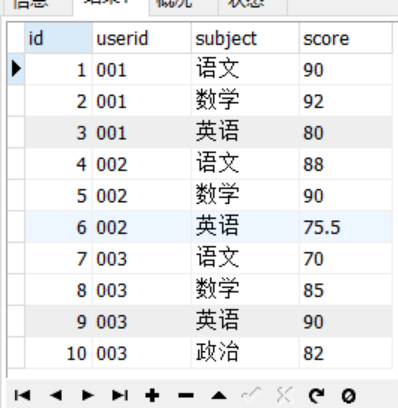The width and height of the screenshot is (398, 408).
Task: Click score 90 in row id 1
Action: tap(346, 69)
